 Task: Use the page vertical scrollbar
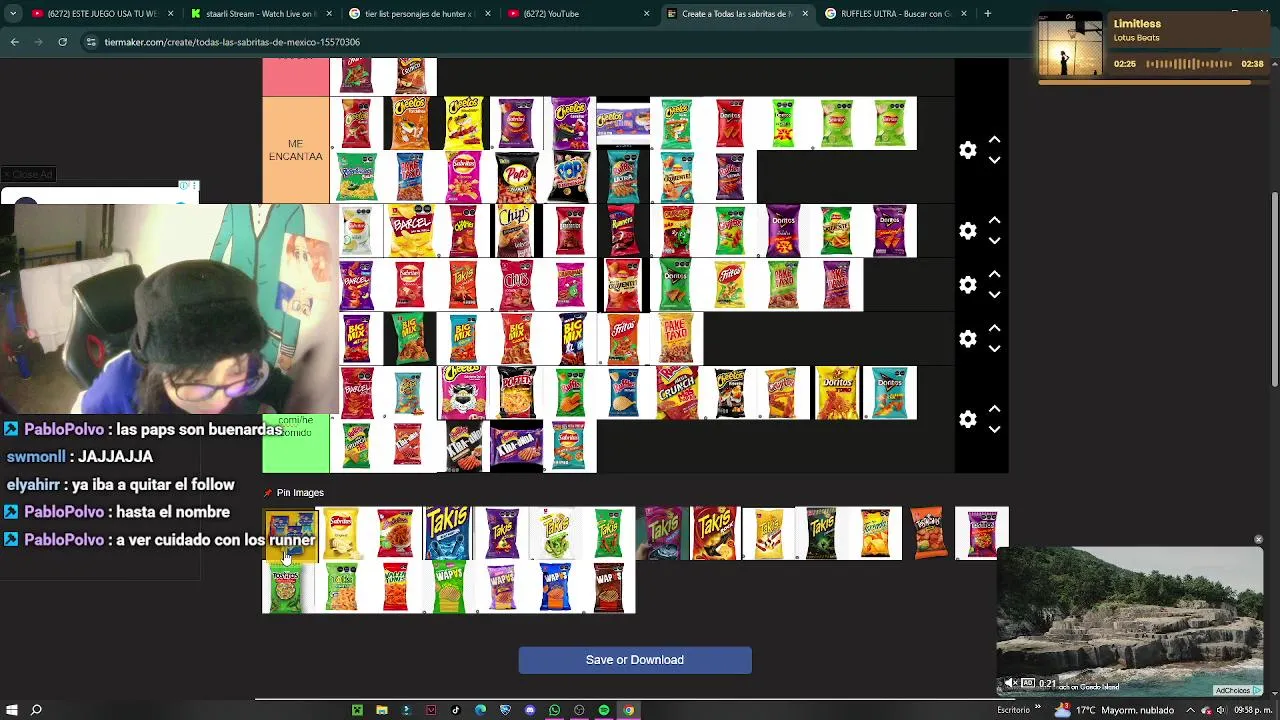click(1274, 288)
